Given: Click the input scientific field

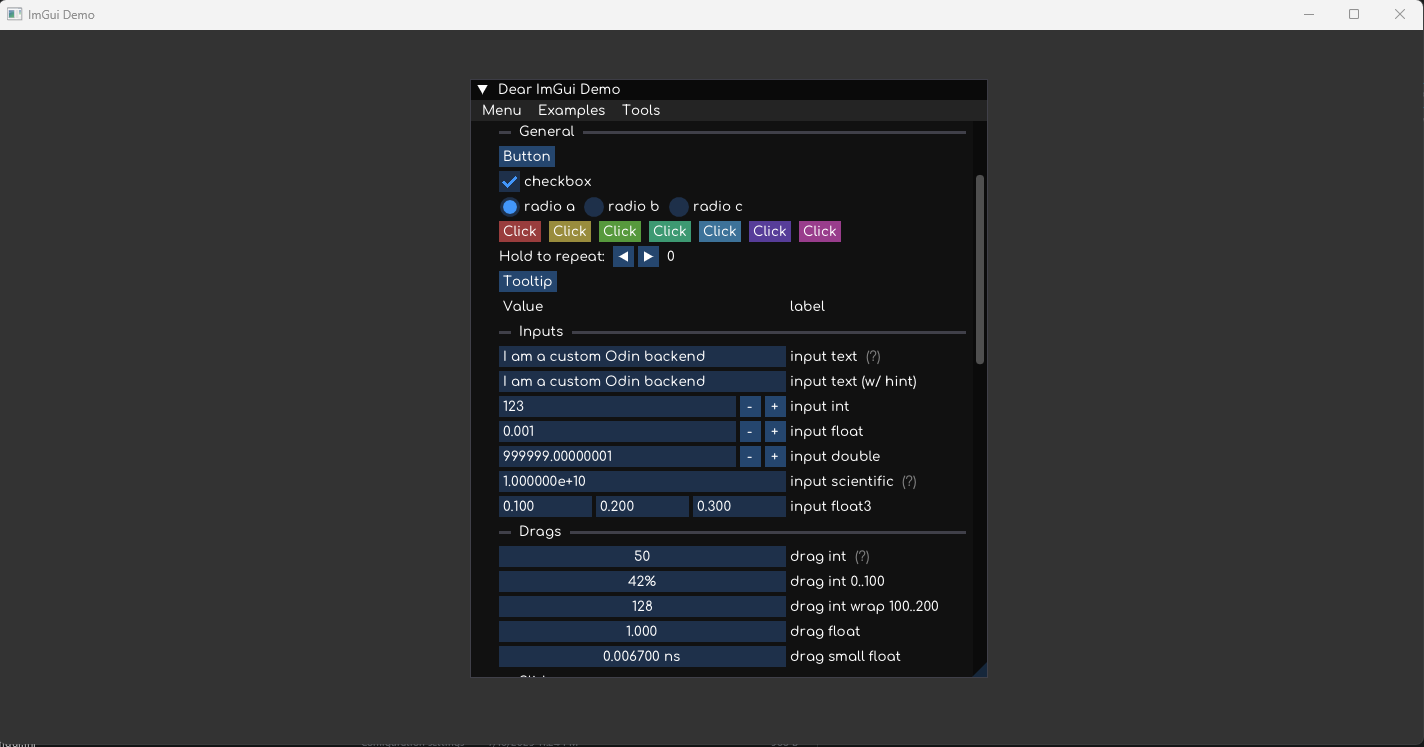Looking at the screenshot, I should pyautogui.click(x=642, y=481).
